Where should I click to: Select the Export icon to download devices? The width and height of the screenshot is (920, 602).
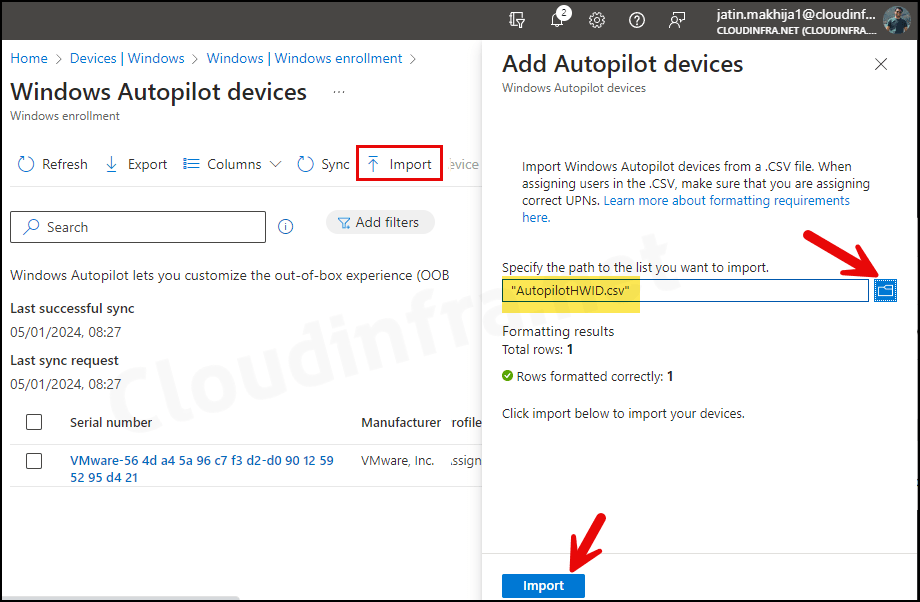112,163
